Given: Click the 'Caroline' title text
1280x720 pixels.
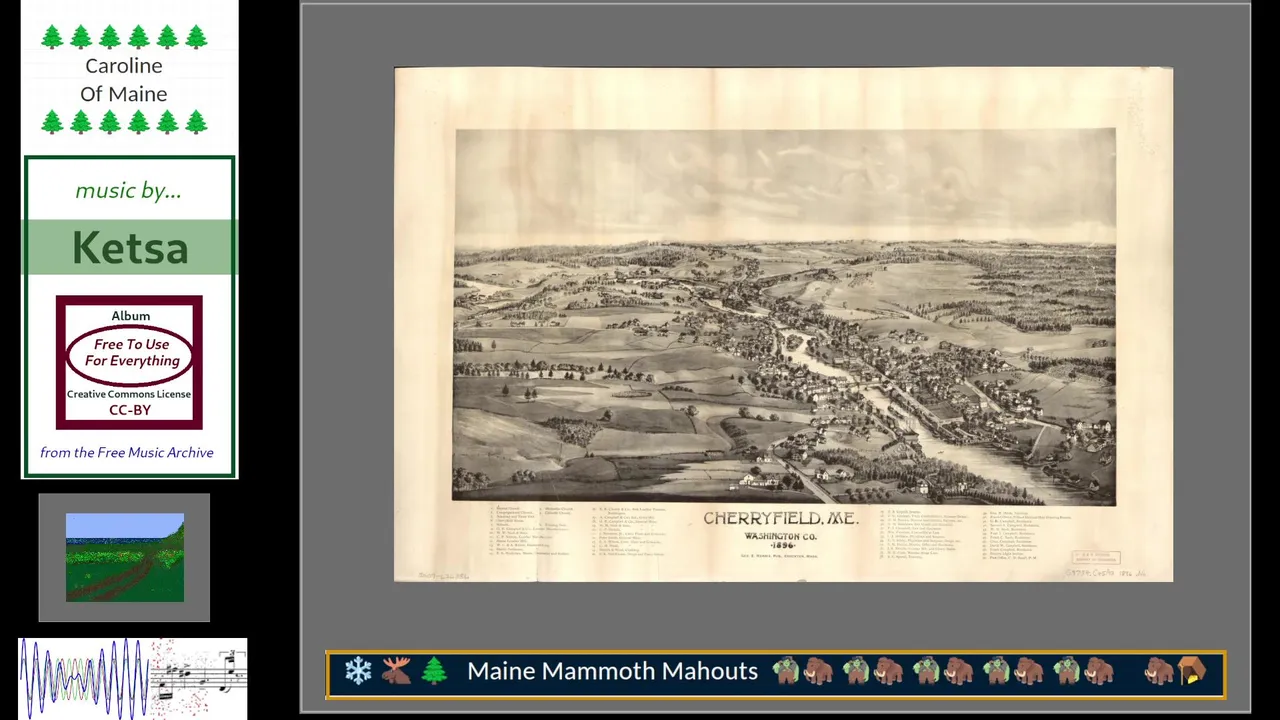Looking at the screenshot, I should pyautogui.click(x=124, y=66).
